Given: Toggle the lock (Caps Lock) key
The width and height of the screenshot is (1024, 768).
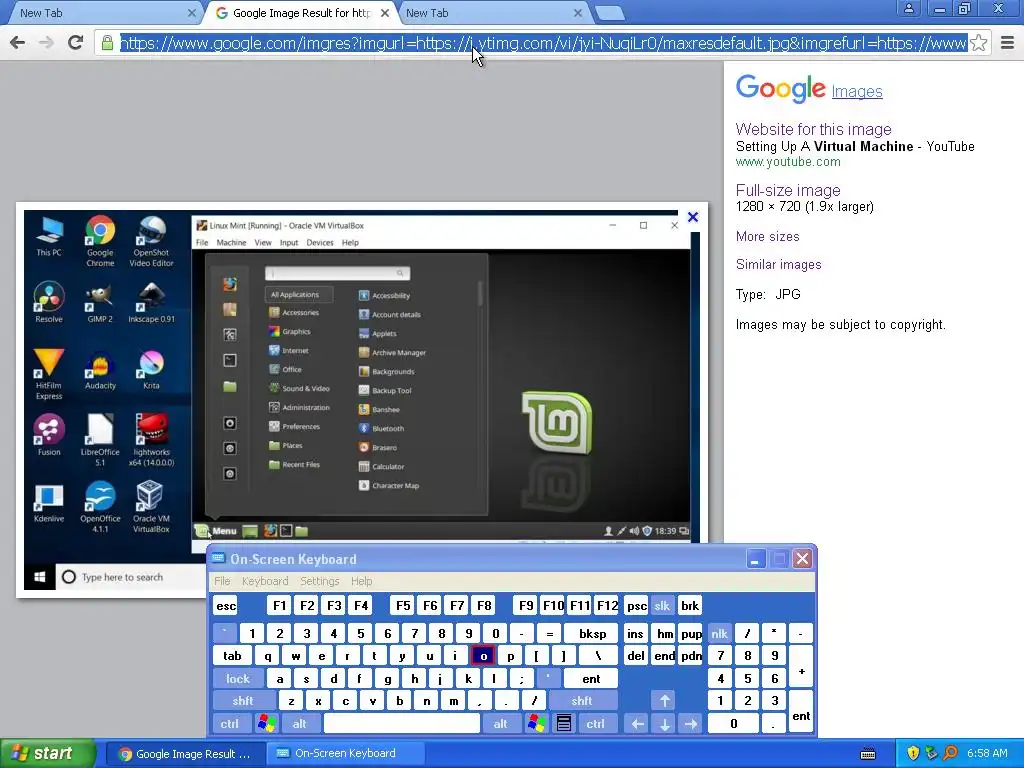Looking at the screenshot, I should point(238,679).
